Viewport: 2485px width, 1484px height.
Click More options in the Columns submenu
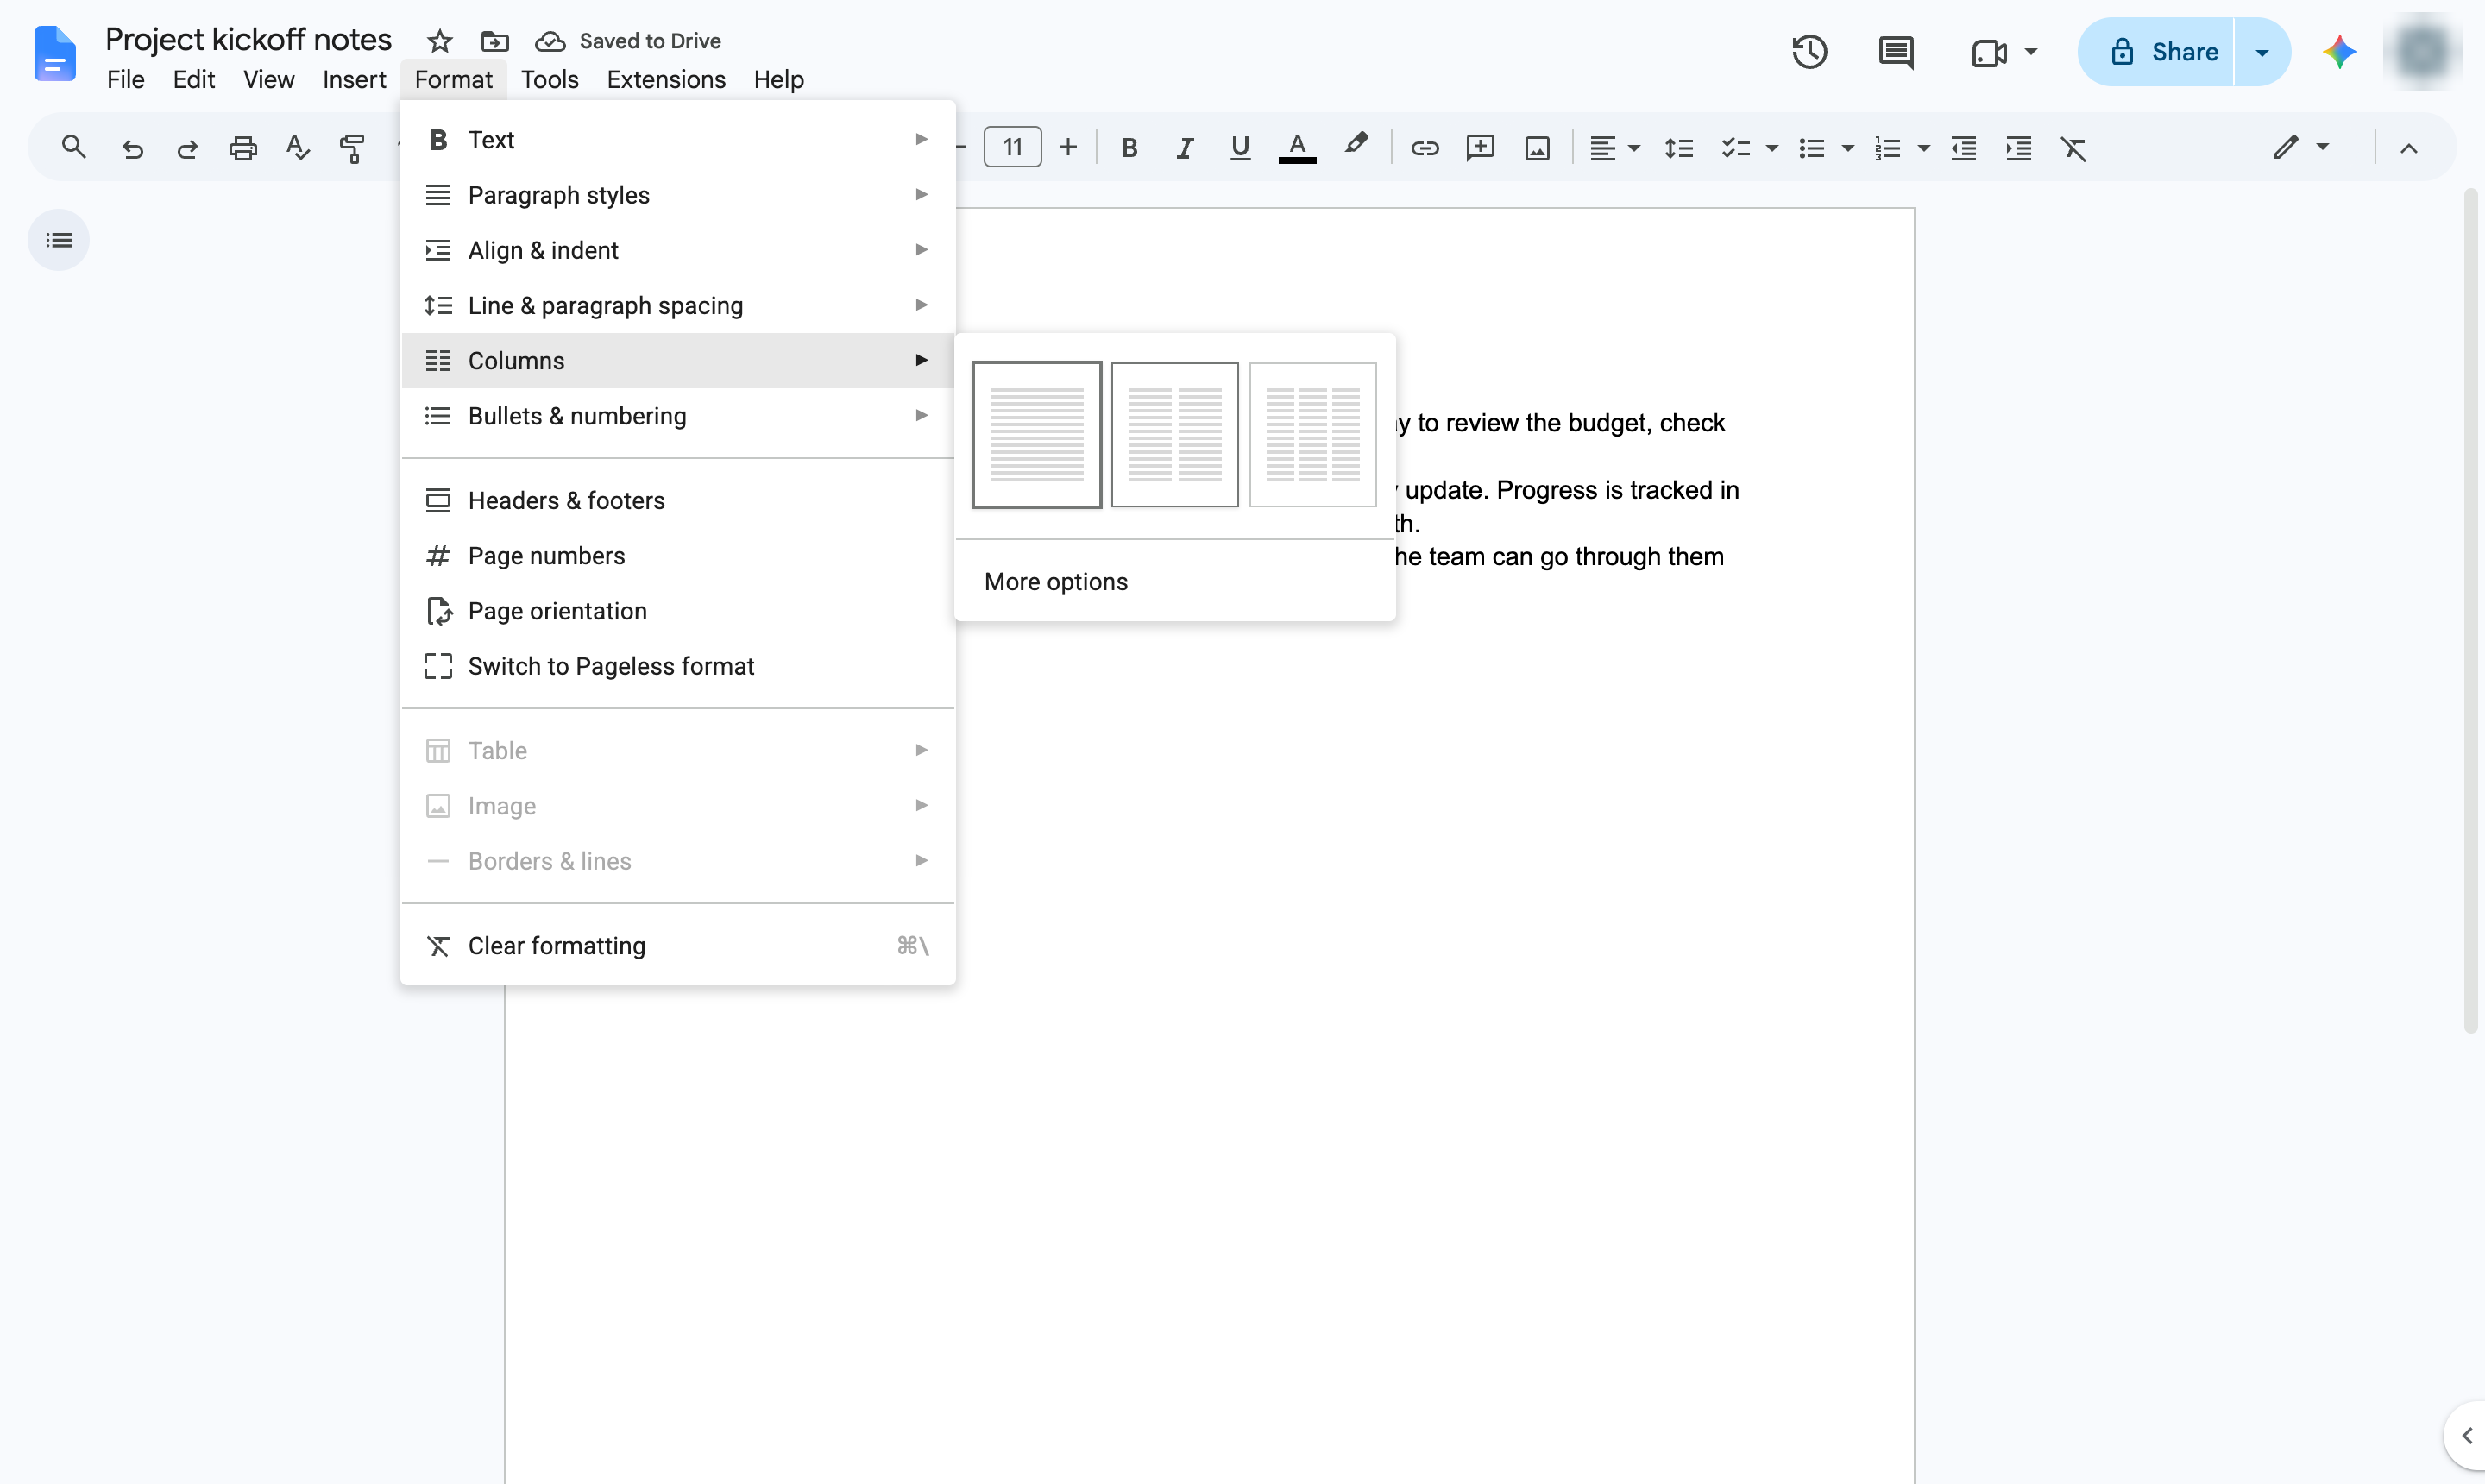point(1174,582)
